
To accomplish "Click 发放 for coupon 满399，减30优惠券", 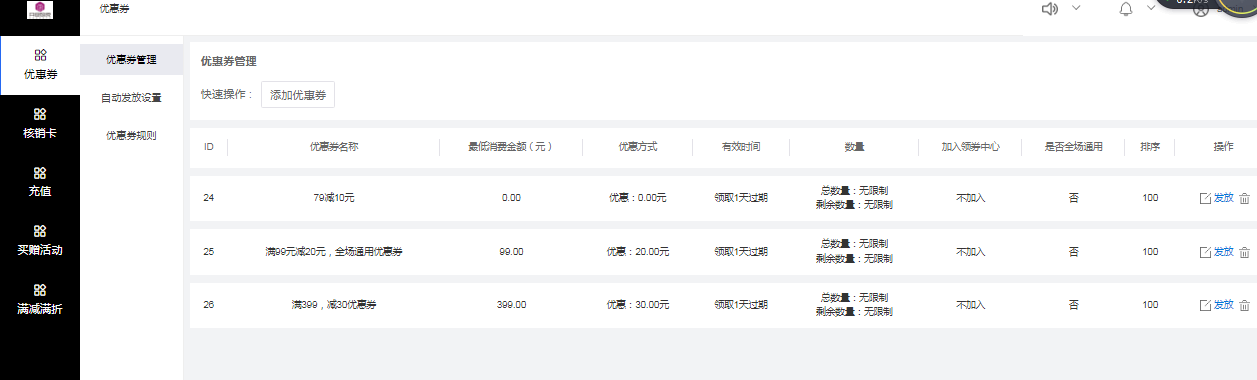I will (1224, 305).
